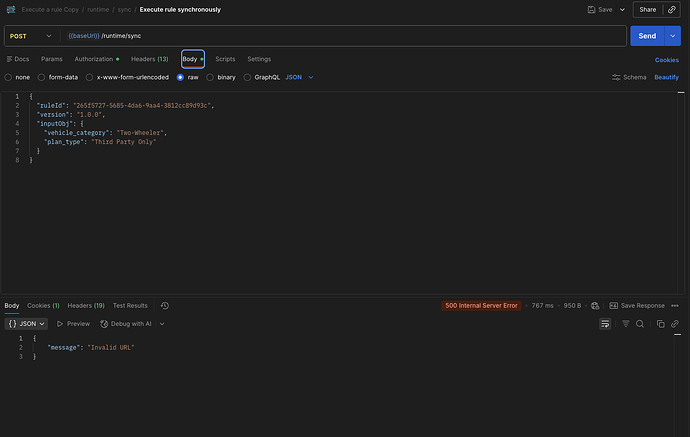Click the Share button
Image resolution: width=690 pixels, height=437 pixels.
coord(648,10)
